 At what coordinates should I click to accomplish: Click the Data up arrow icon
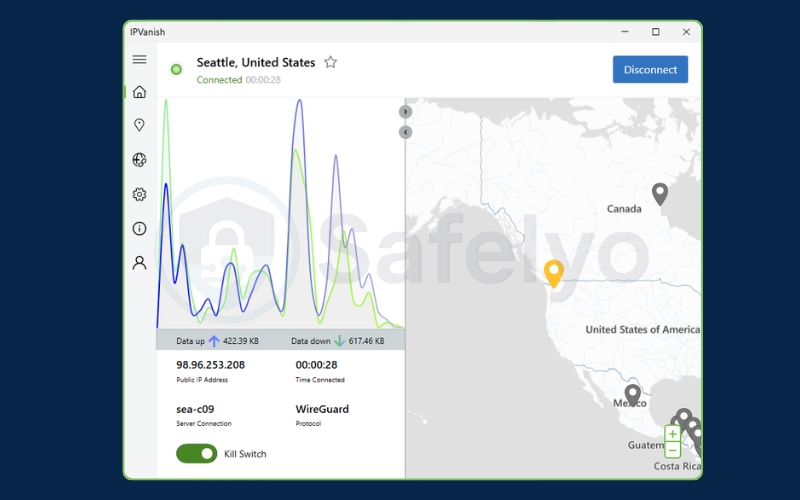pos(214,341)
